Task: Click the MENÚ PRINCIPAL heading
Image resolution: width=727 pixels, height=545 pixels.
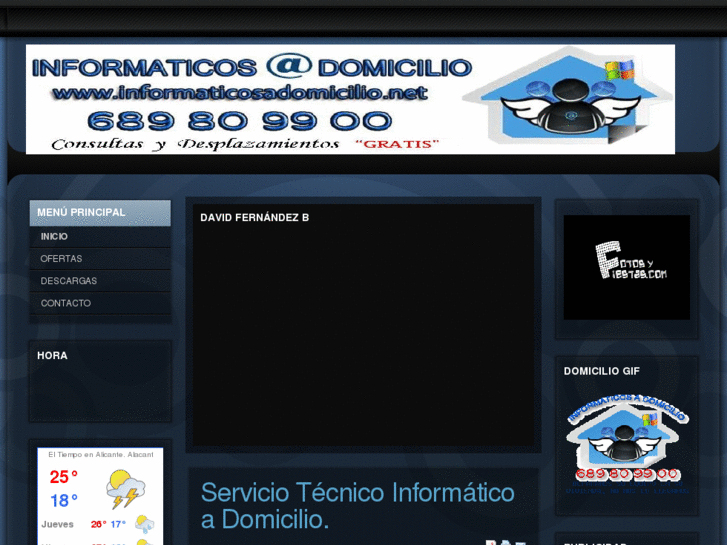Action: (81, 212)
